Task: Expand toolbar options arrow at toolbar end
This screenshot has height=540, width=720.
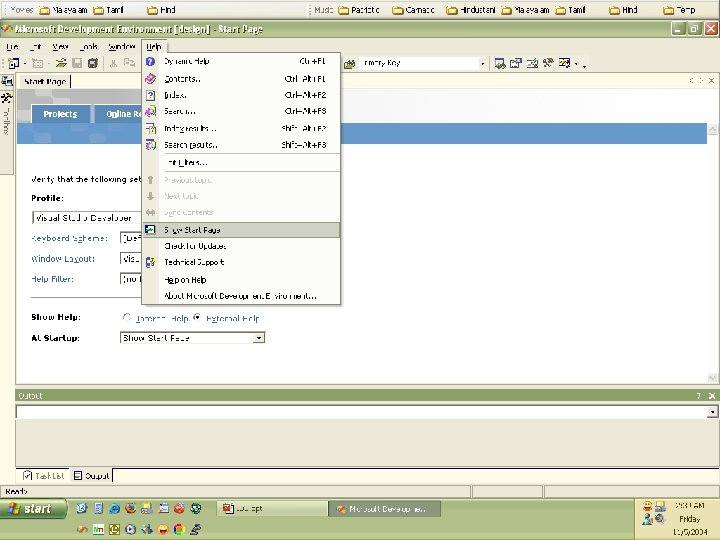Action: (585, 64)
